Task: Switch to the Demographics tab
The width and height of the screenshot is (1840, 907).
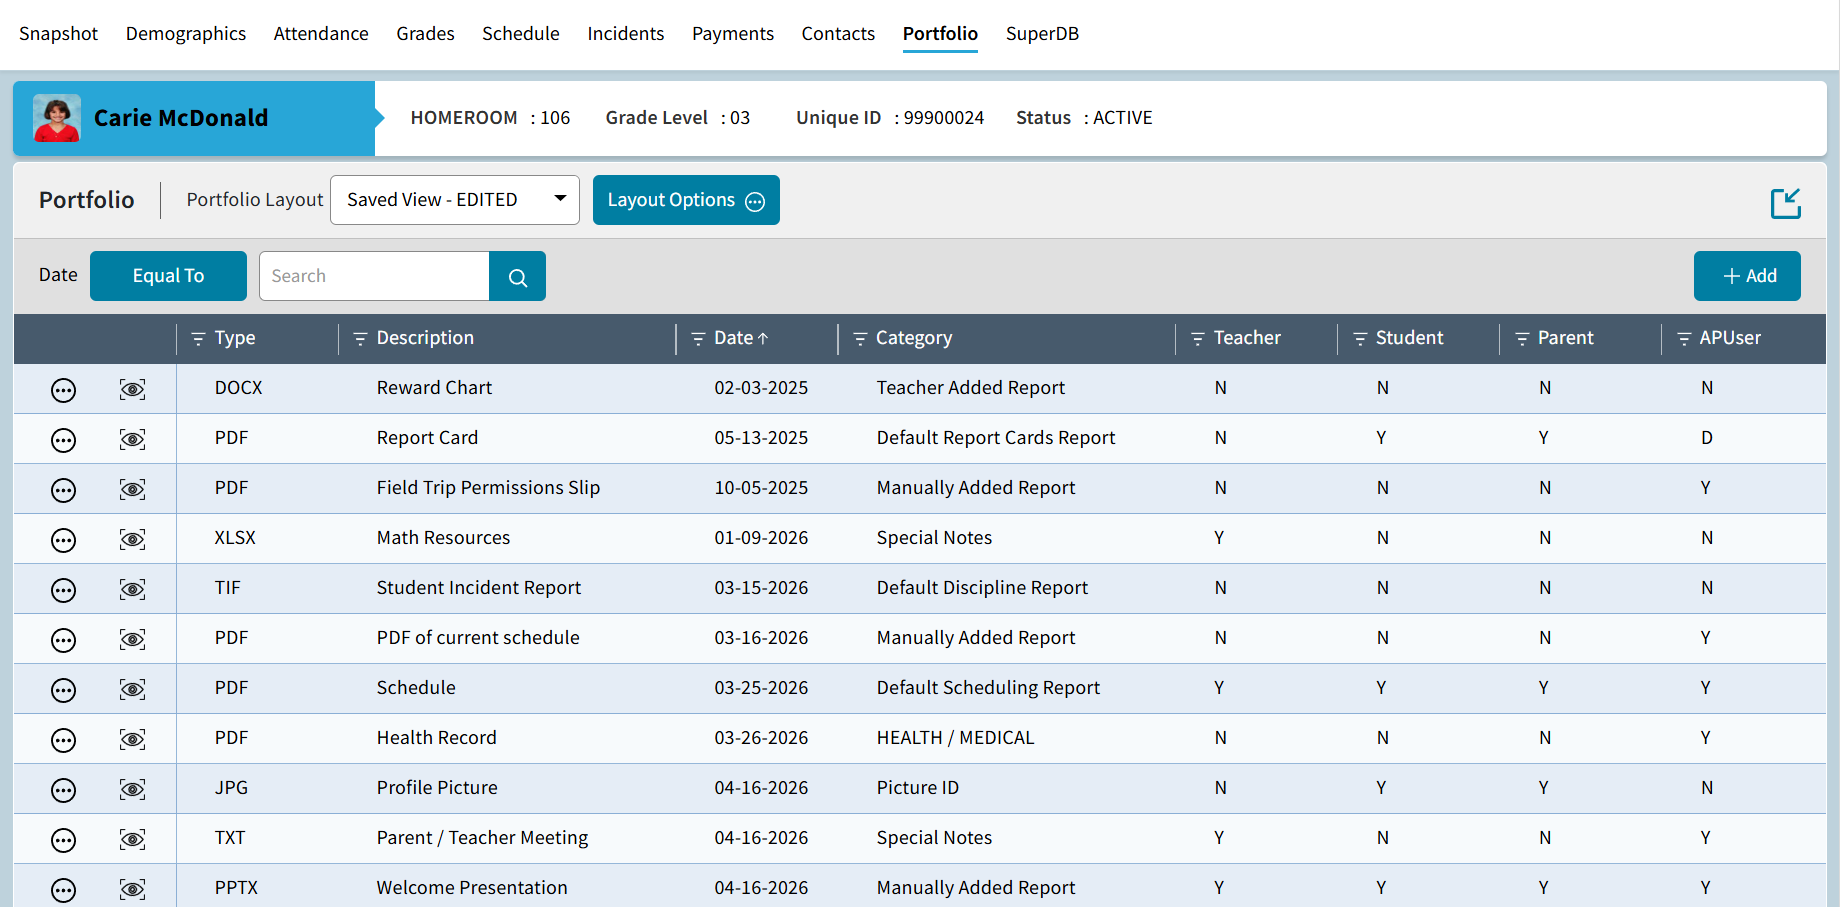Action: pyautogui.click(x=185, y=33)
